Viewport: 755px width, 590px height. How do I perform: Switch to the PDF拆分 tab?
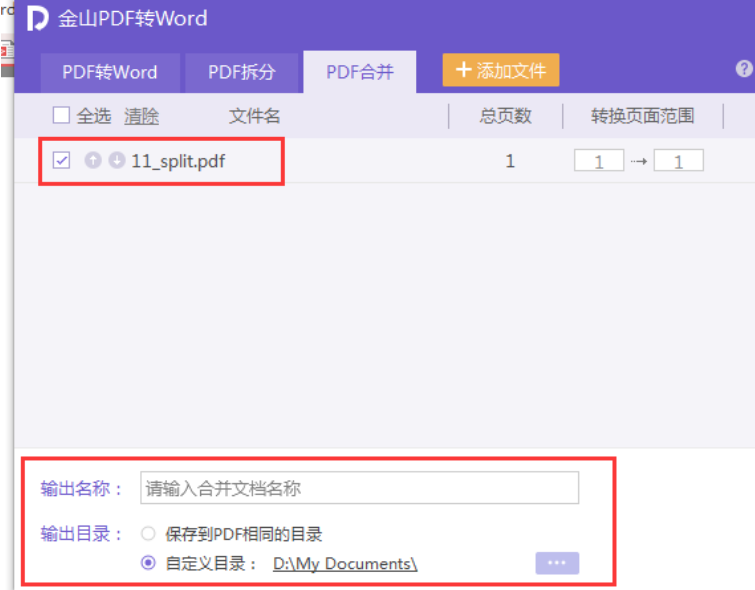click(x=242, y=73)
